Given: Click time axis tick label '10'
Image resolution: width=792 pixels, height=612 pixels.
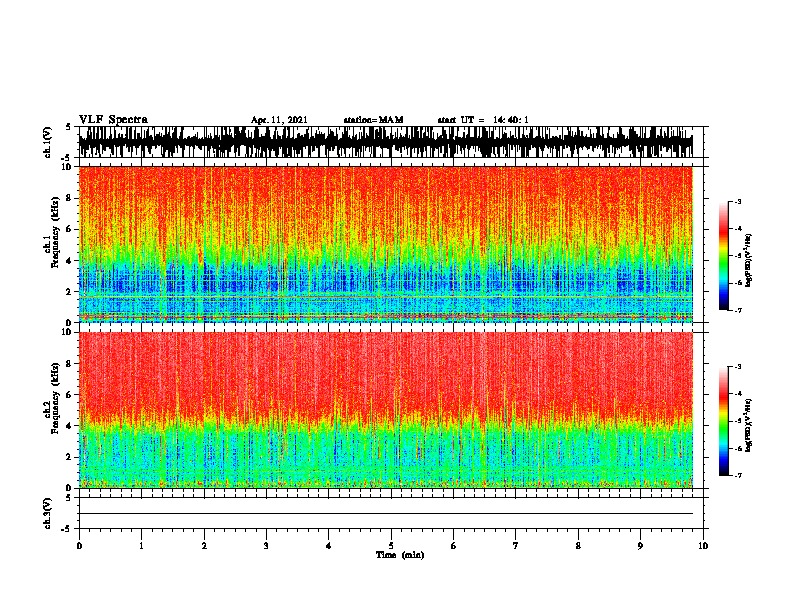Looking at the screenshot, I should [703, 546].
